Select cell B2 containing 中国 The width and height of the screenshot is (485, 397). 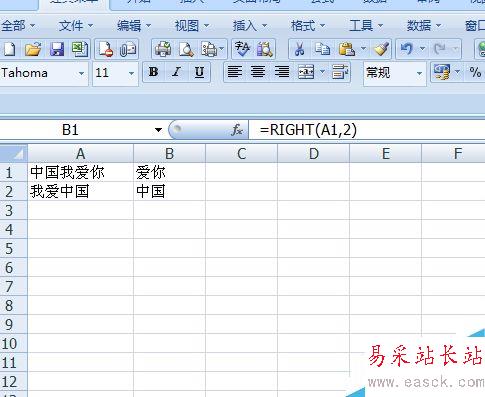point(170,191)
